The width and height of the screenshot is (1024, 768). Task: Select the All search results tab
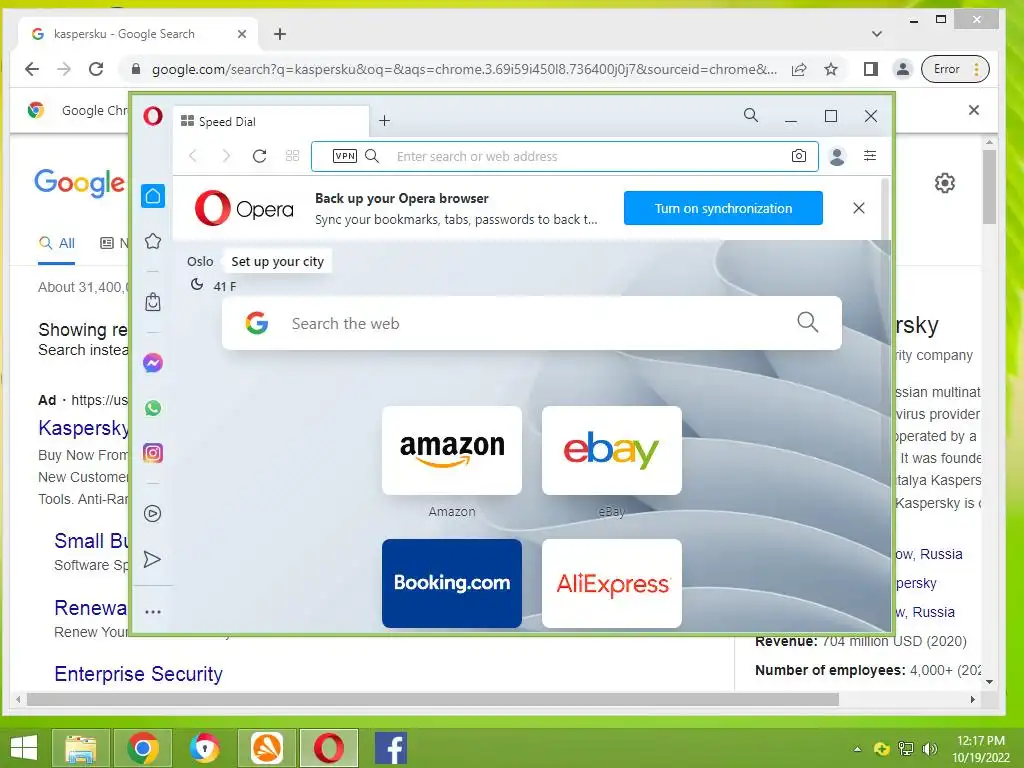[x=57, y=244]
